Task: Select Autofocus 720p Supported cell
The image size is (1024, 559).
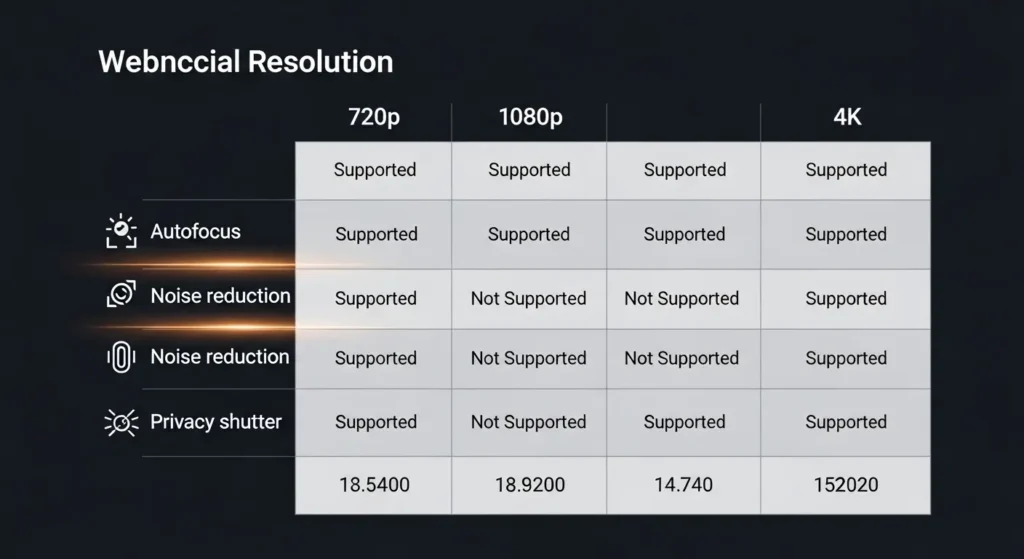Action: tap(376, 234)
